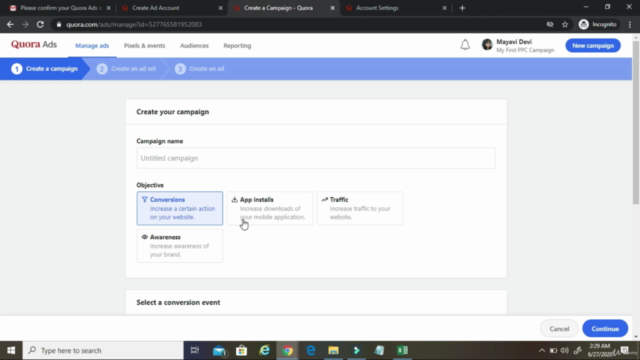Click the volume icon in system tray

pyautogui.click(x=565, y=350)
